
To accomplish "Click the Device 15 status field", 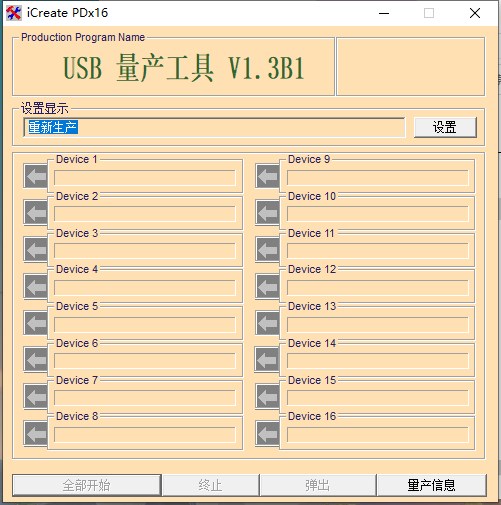I will pos(377,398).
